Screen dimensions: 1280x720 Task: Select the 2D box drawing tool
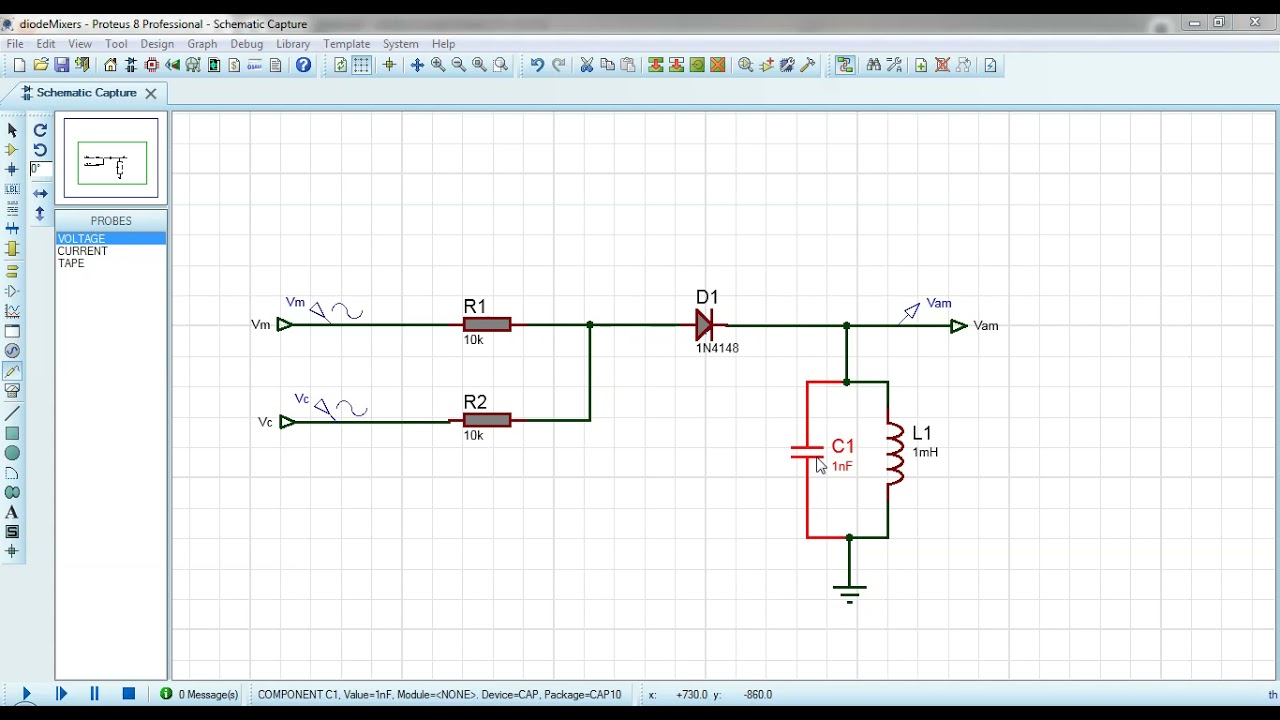tap(12, 433)
